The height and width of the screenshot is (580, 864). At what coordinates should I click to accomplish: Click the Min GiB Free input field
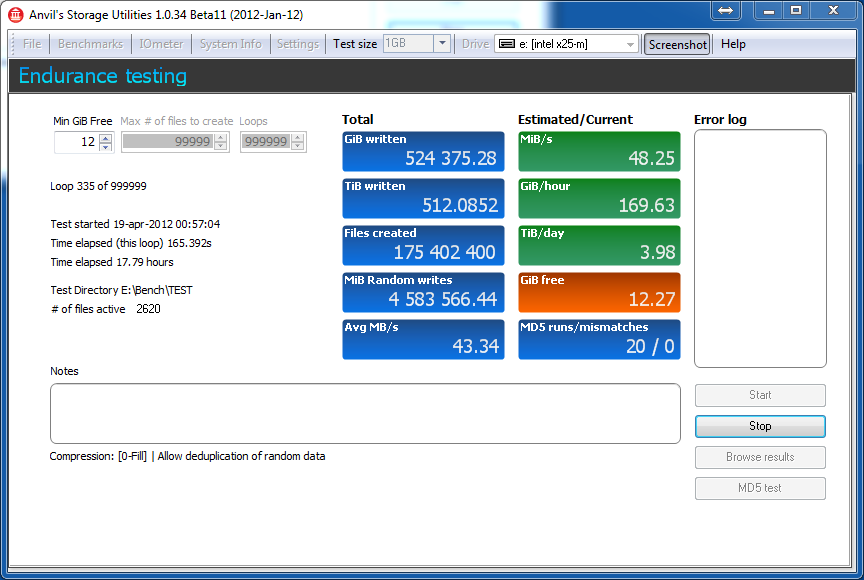click(x=77, y=142)
